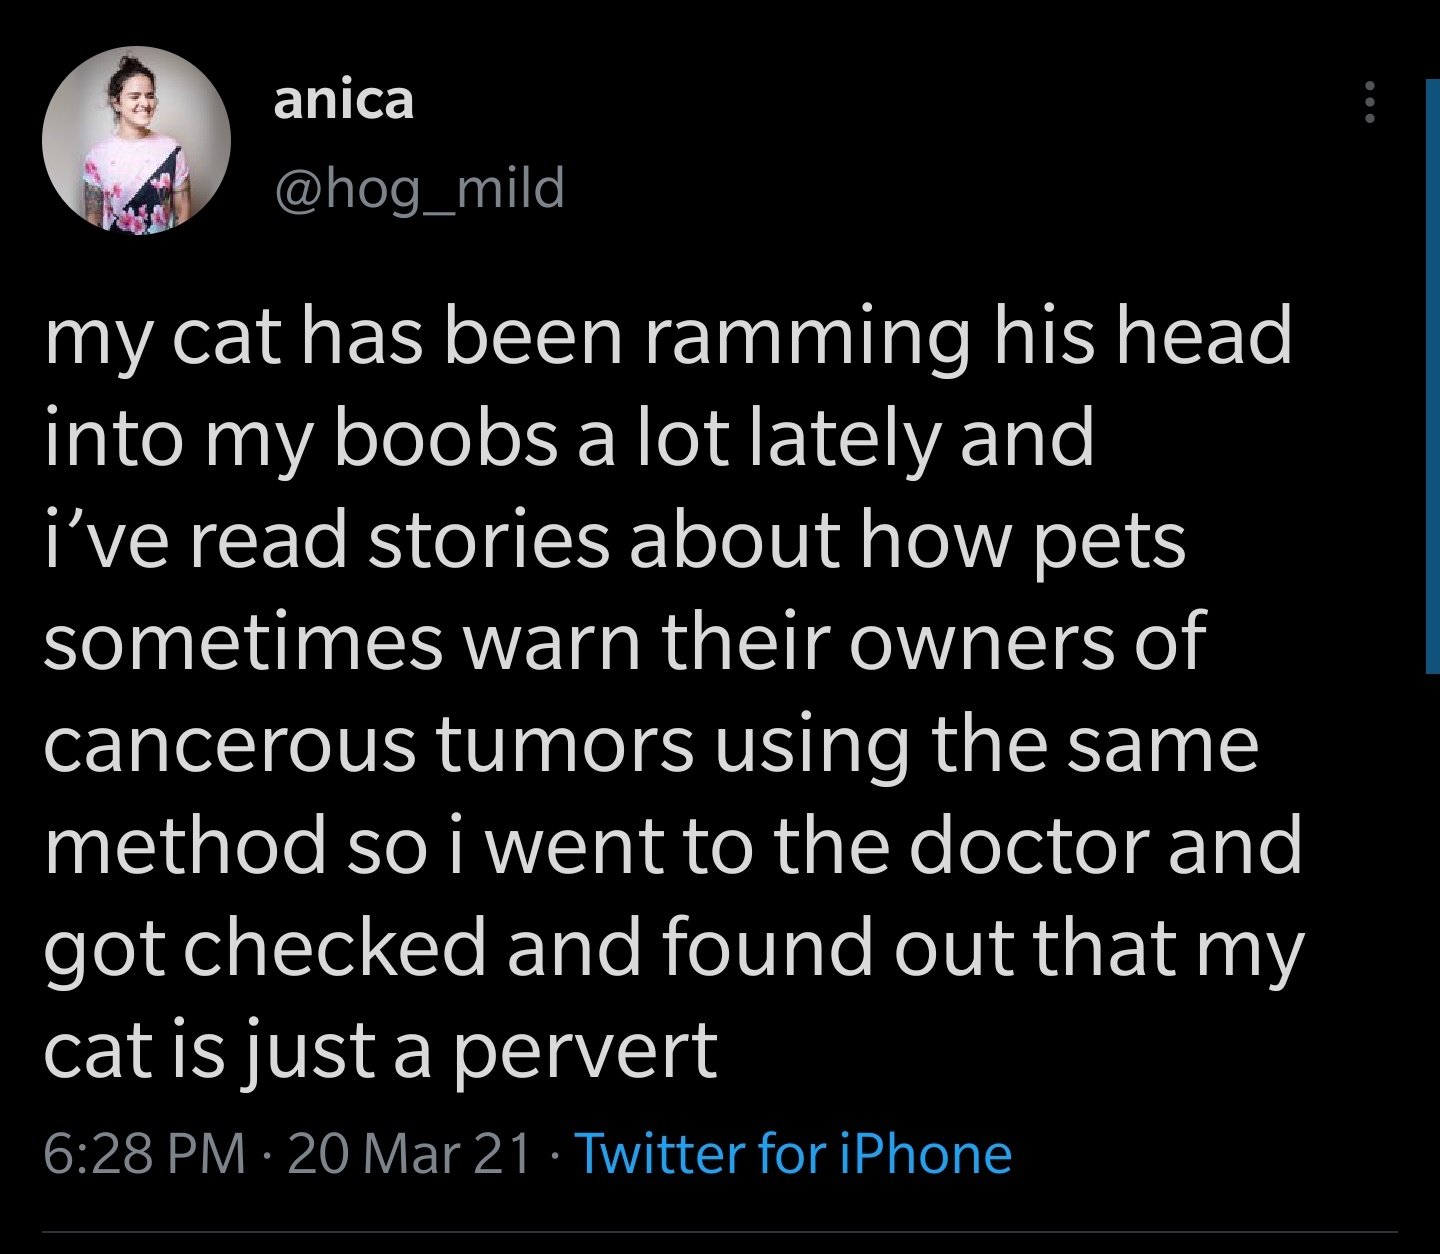Open the @hog_mild handle link
The width and height of the screenshot is (1440, 1254).
pyautogui.click(x=419, y=188)
